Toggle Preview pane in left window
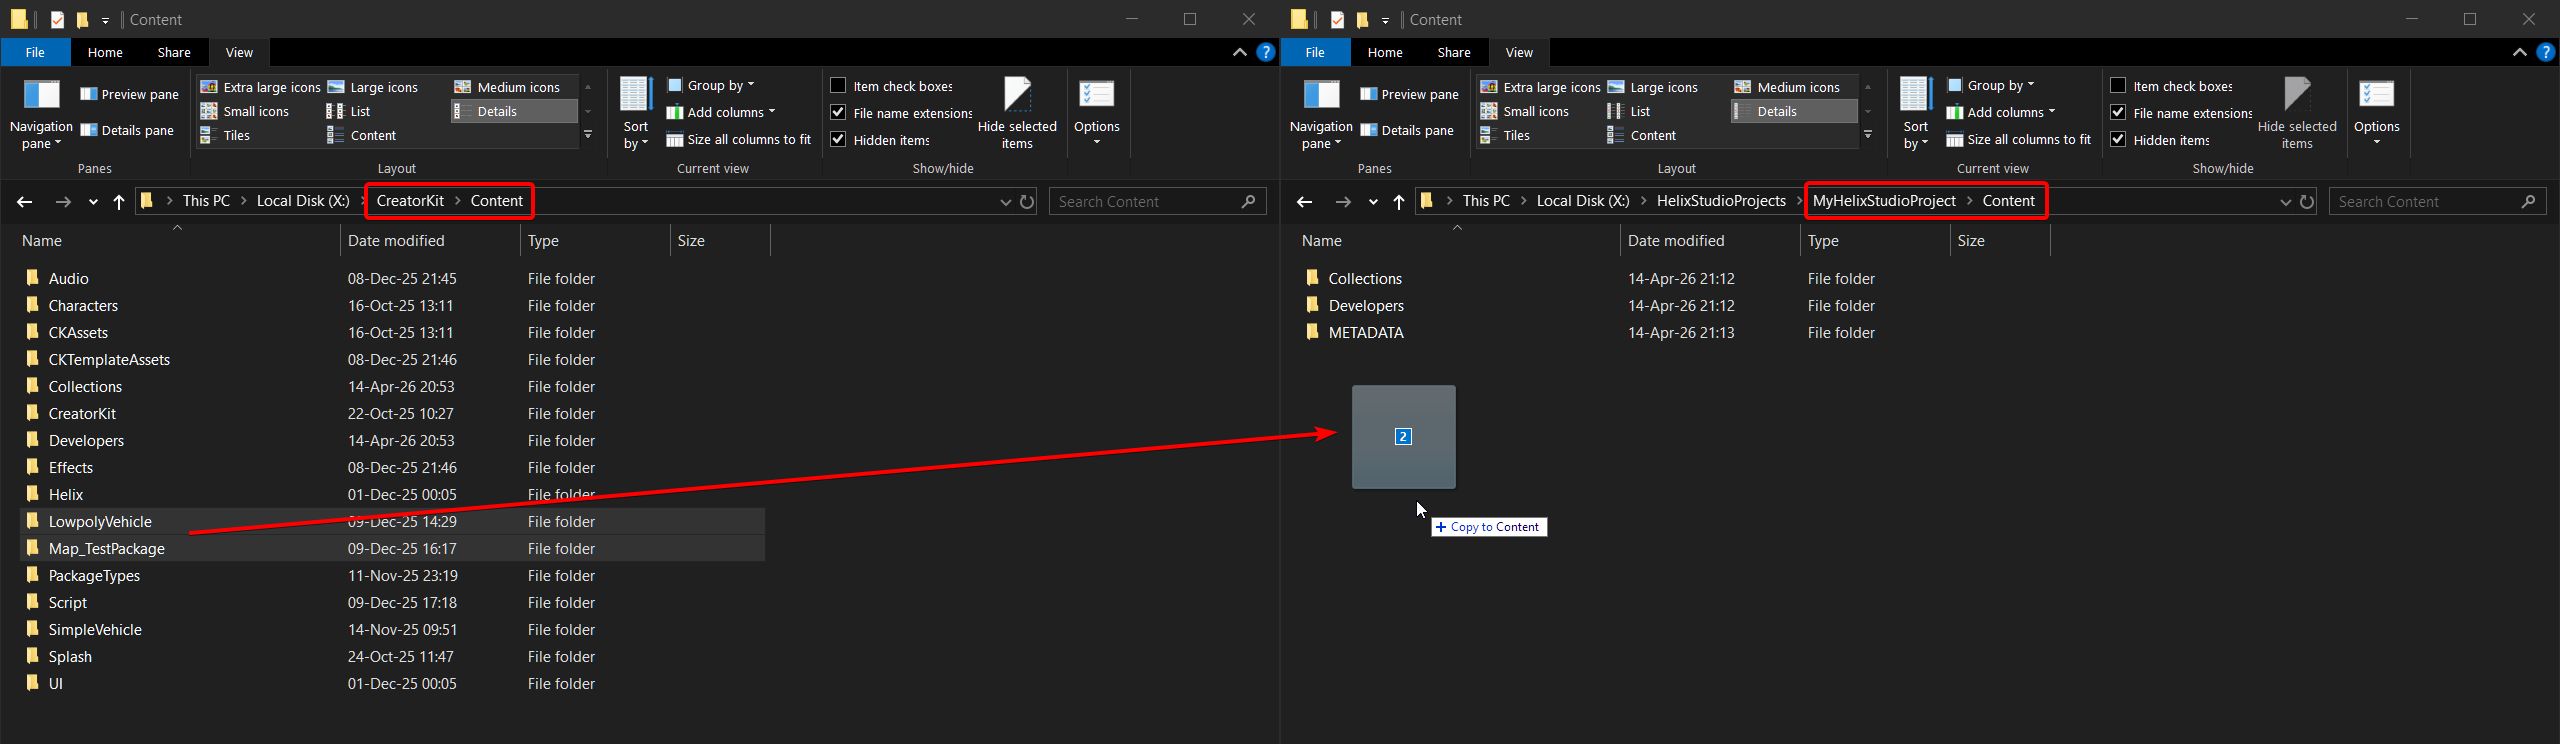This screenshot has width=2560, height=744. pos(129,94)
